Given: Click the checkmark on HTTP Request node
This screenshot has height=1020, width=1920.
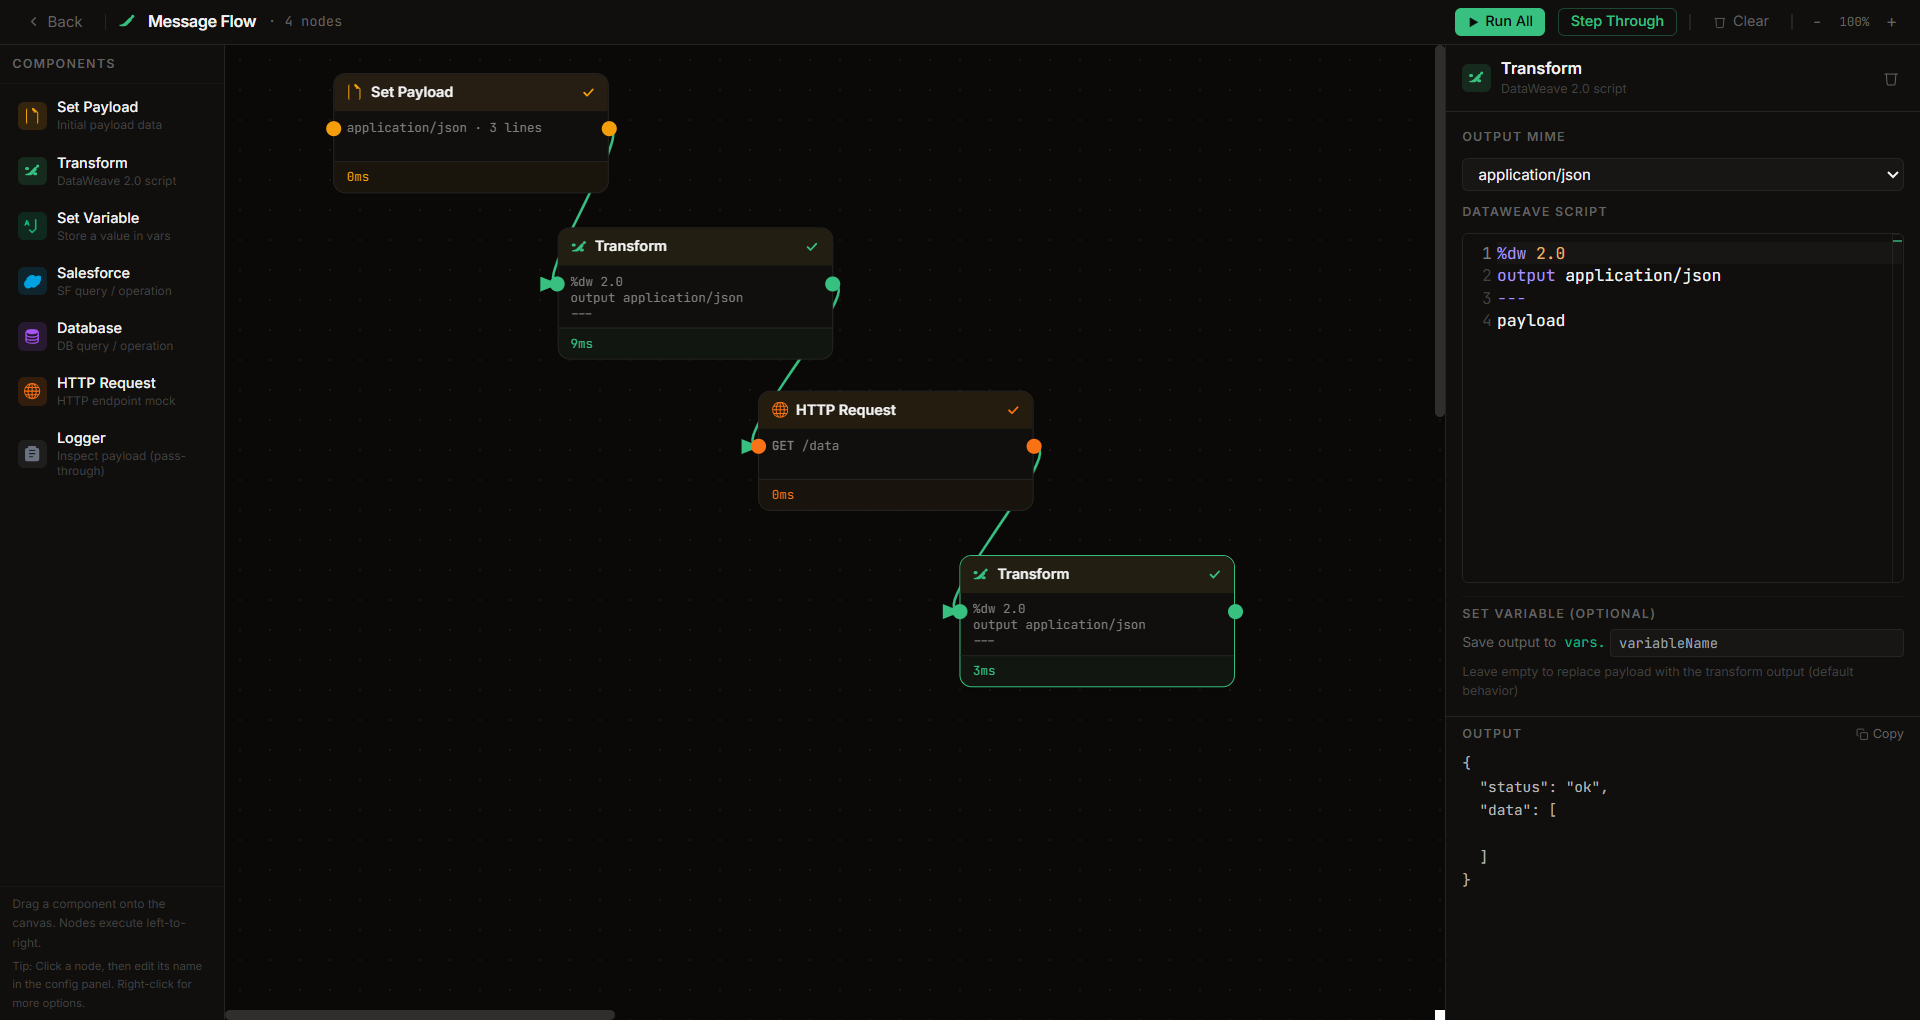Looking at the screenshot, I should [x=1013, y=410].
